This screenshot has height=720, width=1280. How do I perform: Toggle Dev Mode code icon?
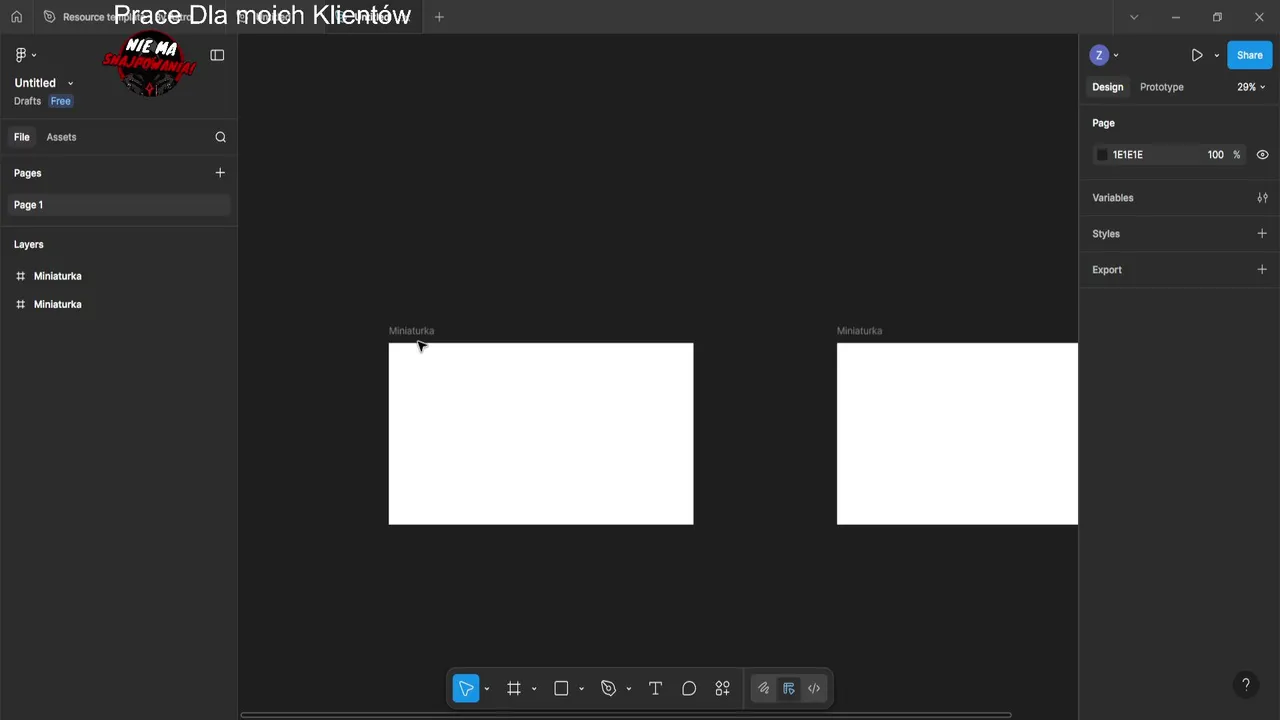[814, 688]
